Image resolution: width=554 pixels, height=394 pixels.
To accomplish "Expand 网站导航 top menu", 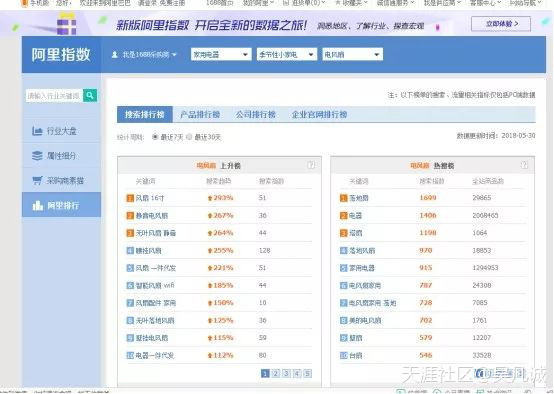I will click(x=526, y=3).
